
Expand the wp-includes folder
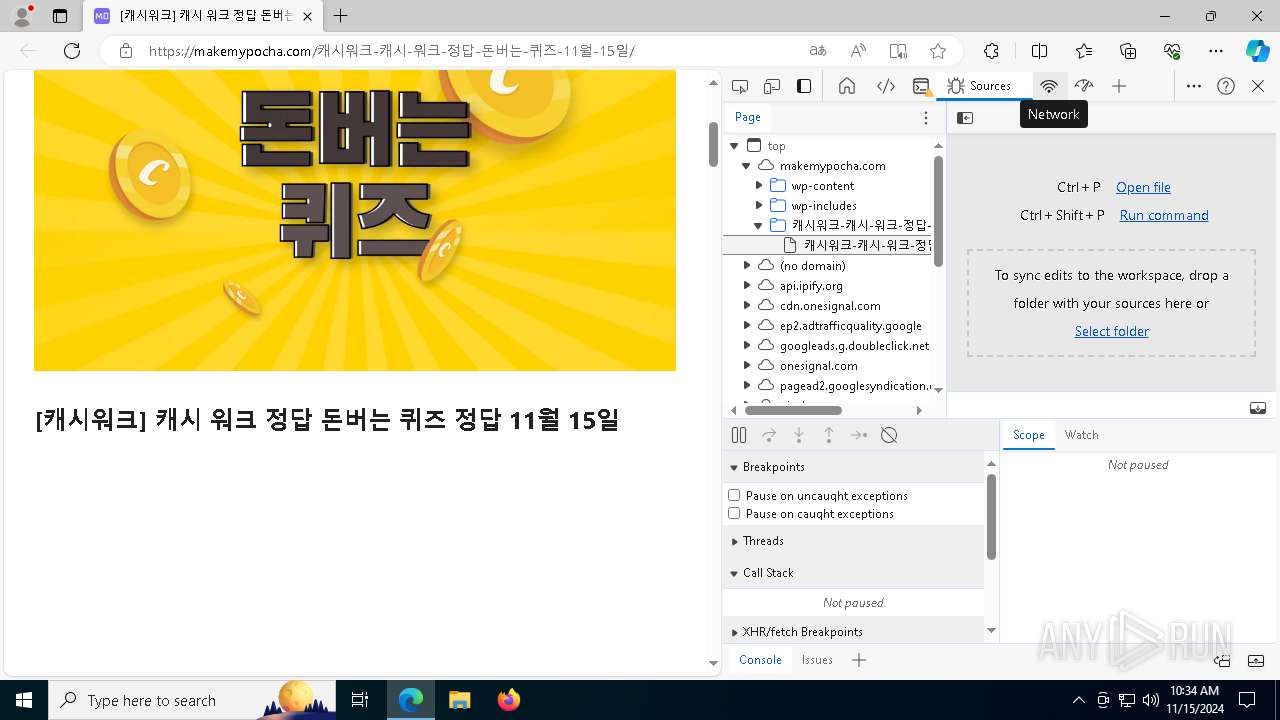758,206
